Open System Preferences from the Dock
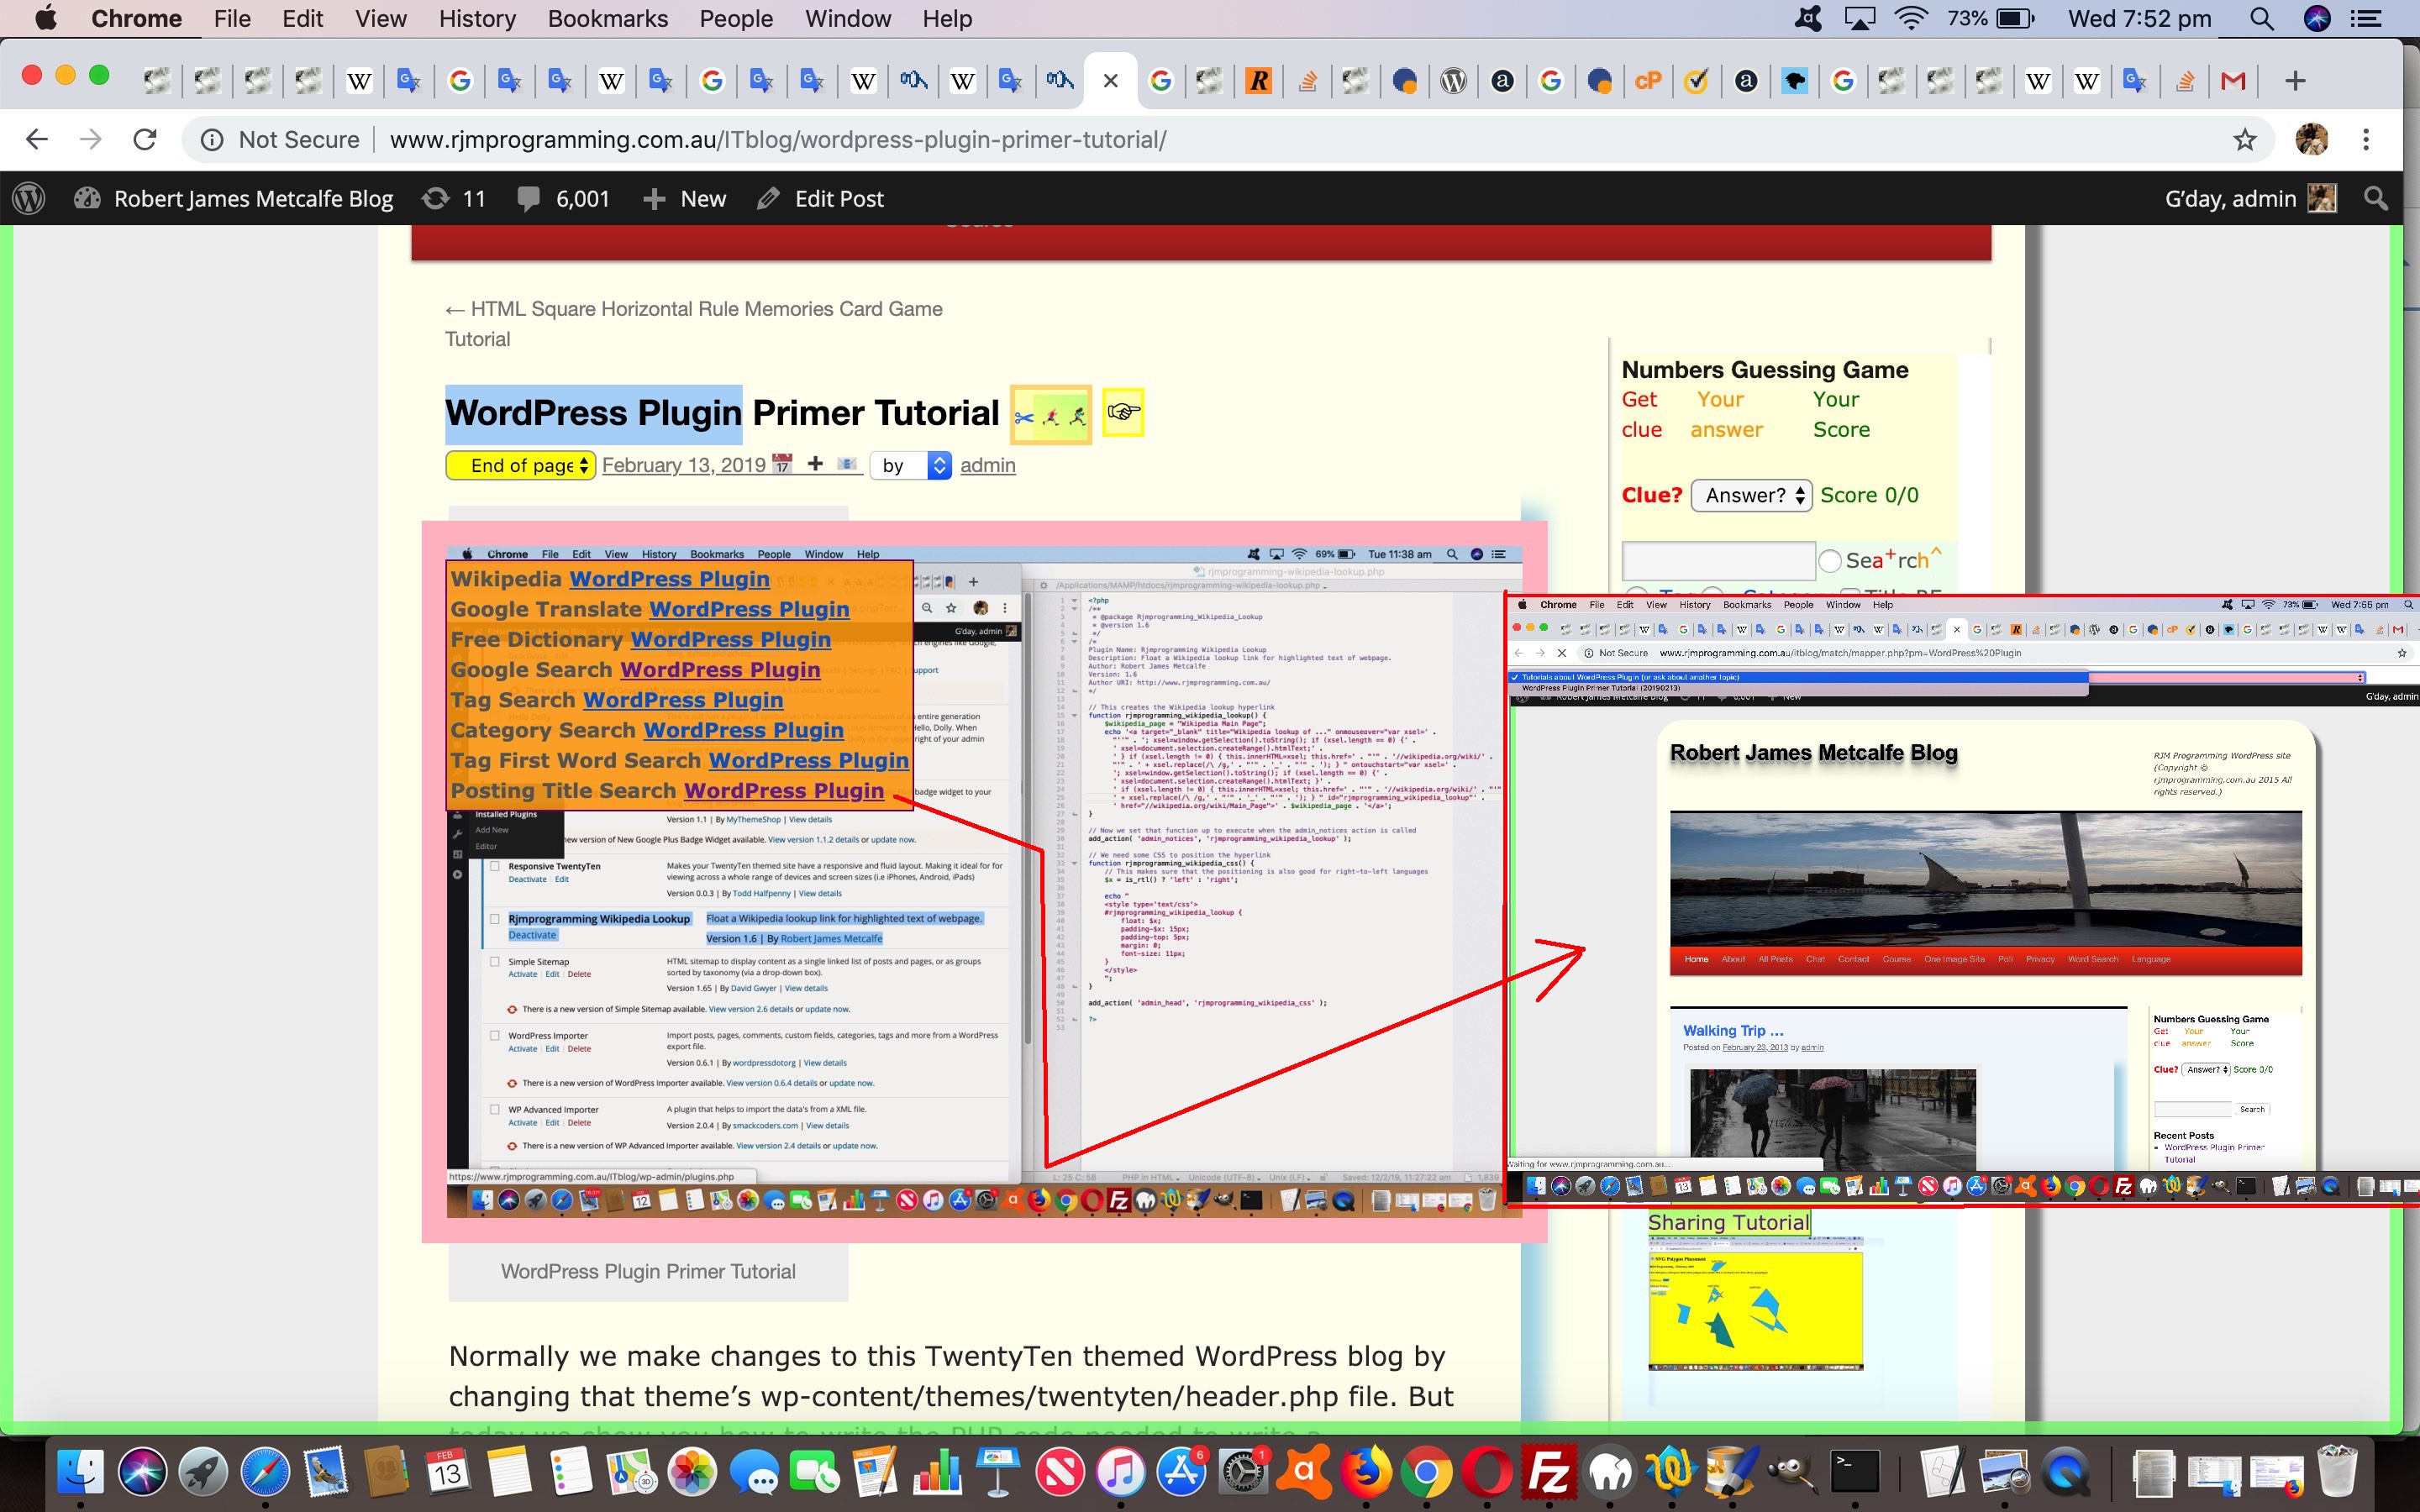Image resolution: width=2420 pixels, height=1512 pixels. (x=1243, y=1471)
